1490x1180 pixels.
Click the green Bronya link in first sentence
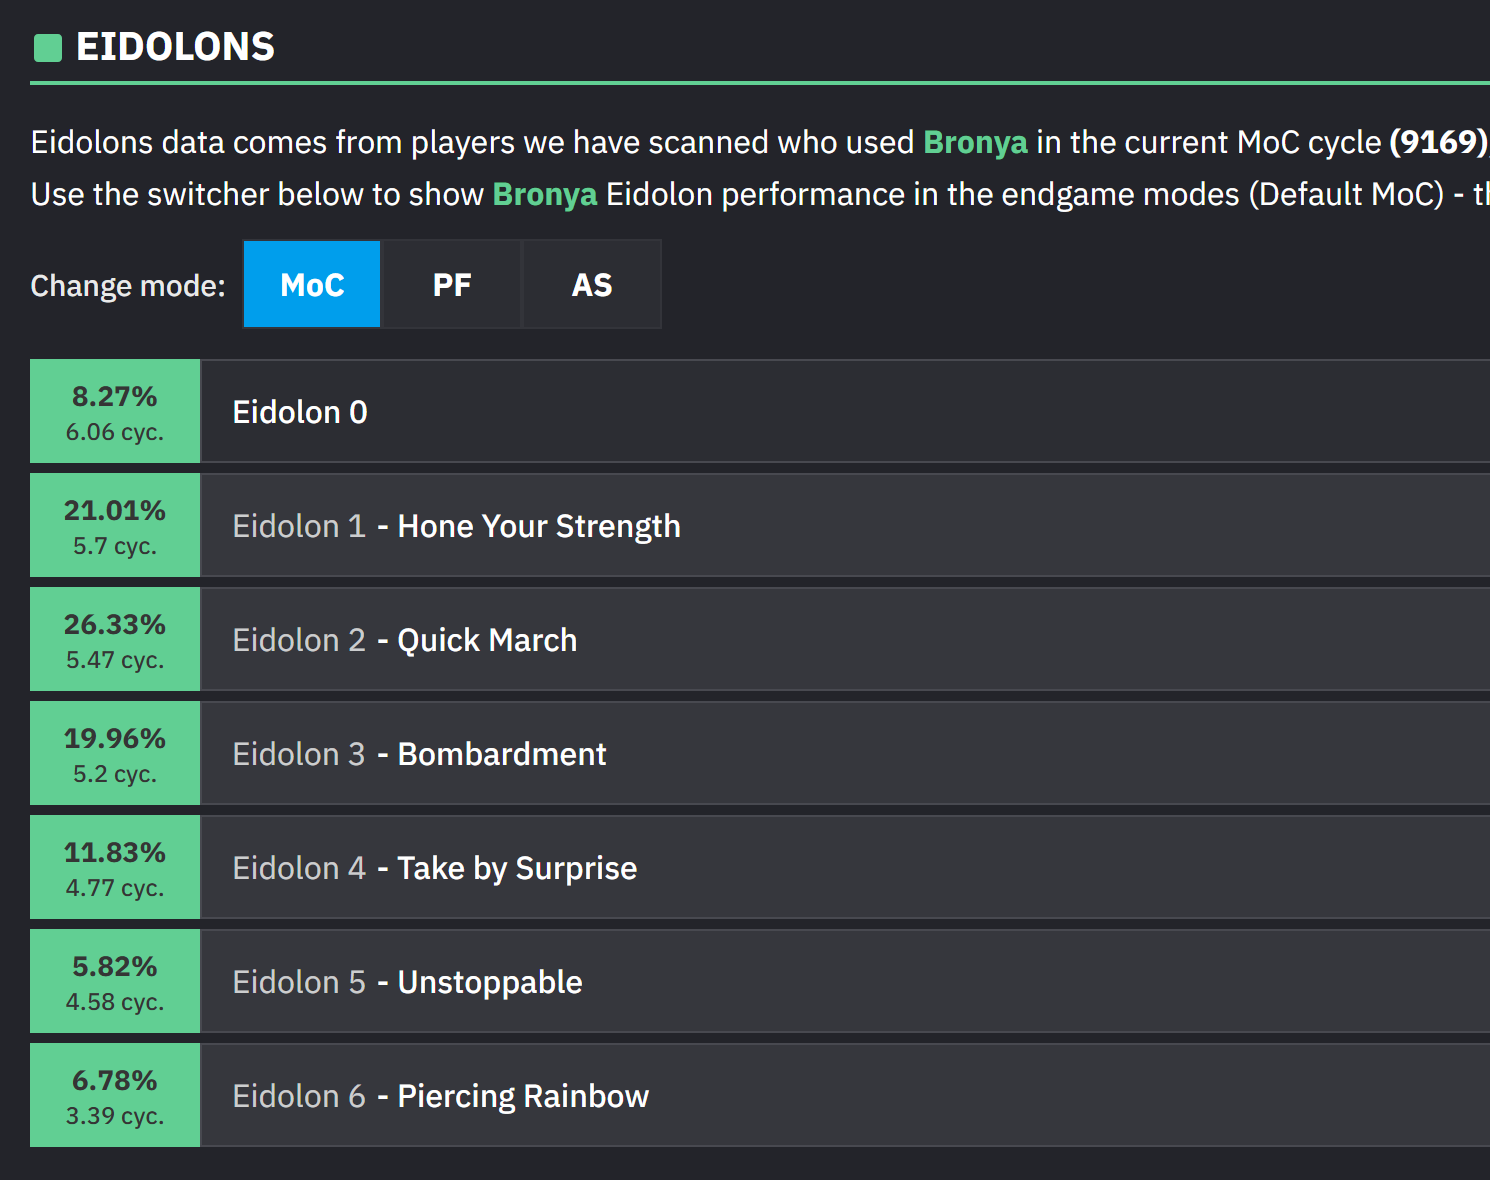pyautogui.click(x=975, y=142)
